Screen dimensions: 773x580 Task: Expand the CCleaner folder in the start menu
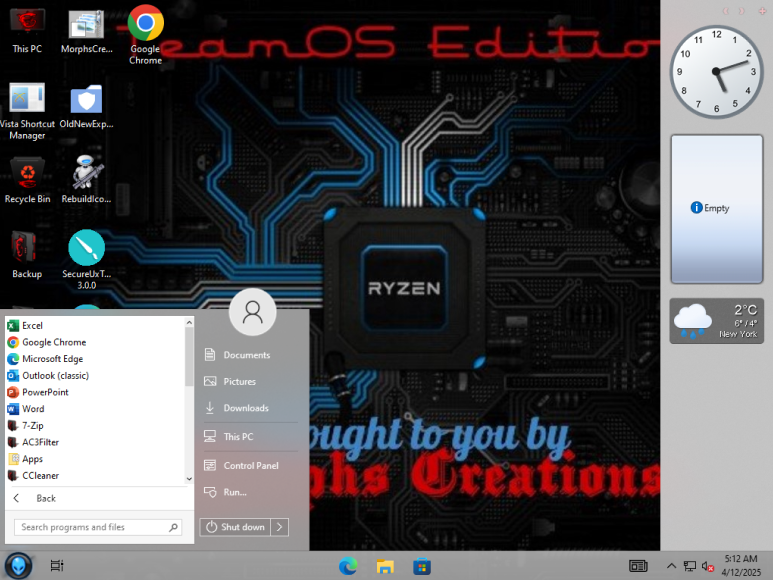pos(96,476)
